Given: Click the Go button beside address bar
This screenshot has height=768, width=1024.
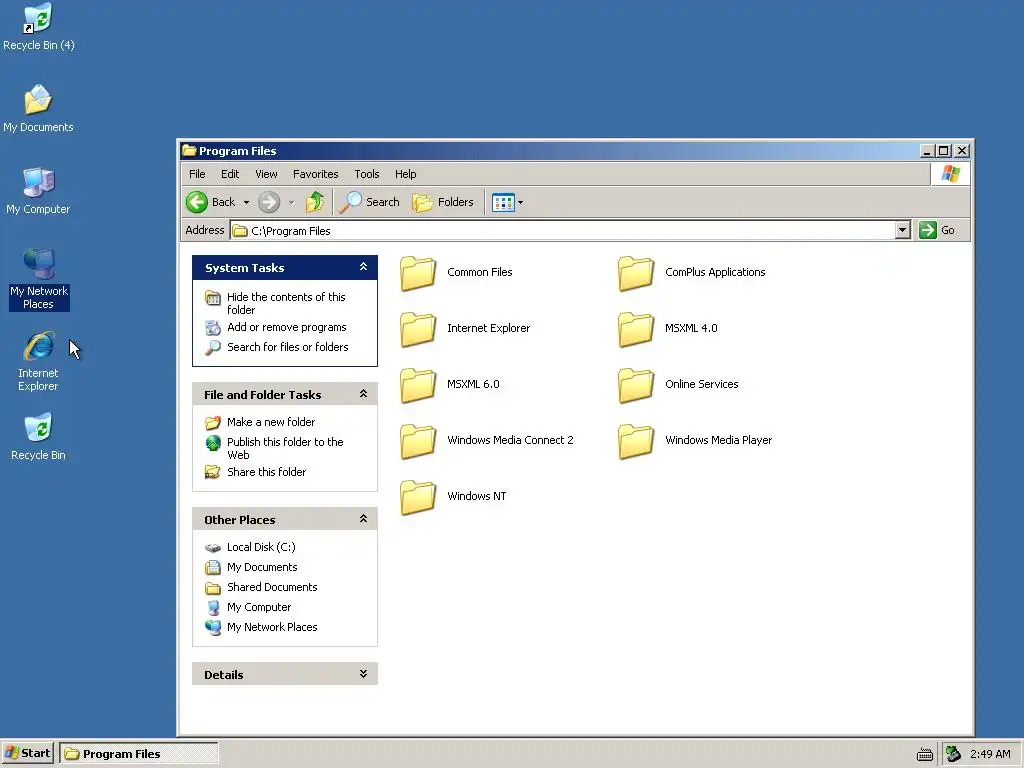Looking at the screenshot, I should click(937, 230).
